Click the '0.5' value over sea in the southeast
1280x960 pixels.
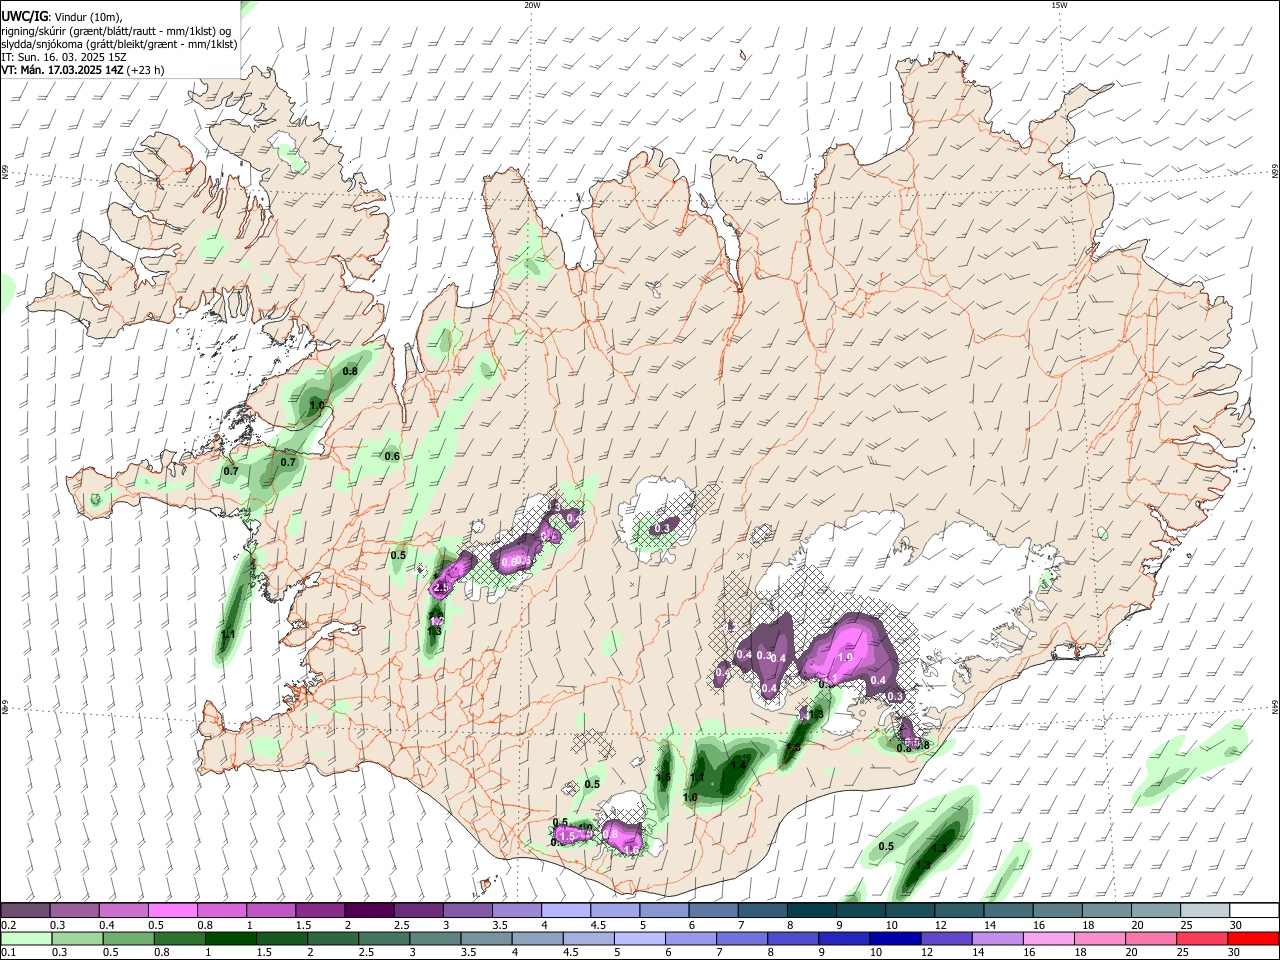pyautogui.click(x=886, y=846)
